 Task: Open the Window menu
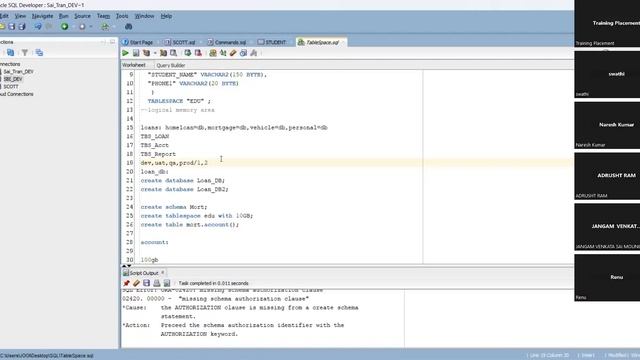(x=144, y=16)
